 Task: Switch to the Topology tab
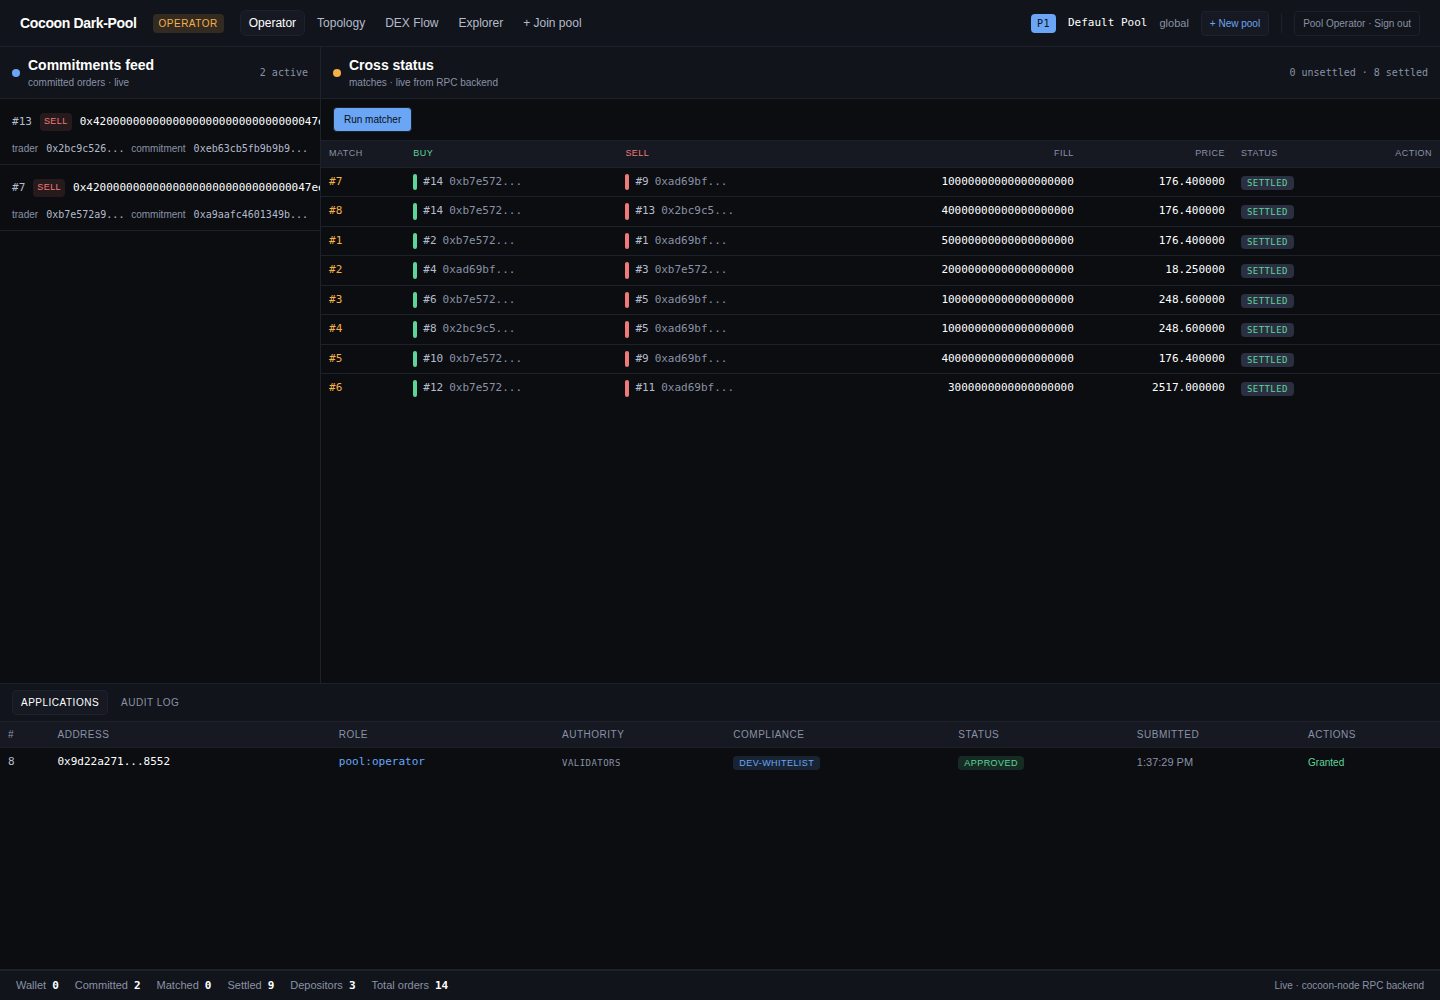[341, 23]
